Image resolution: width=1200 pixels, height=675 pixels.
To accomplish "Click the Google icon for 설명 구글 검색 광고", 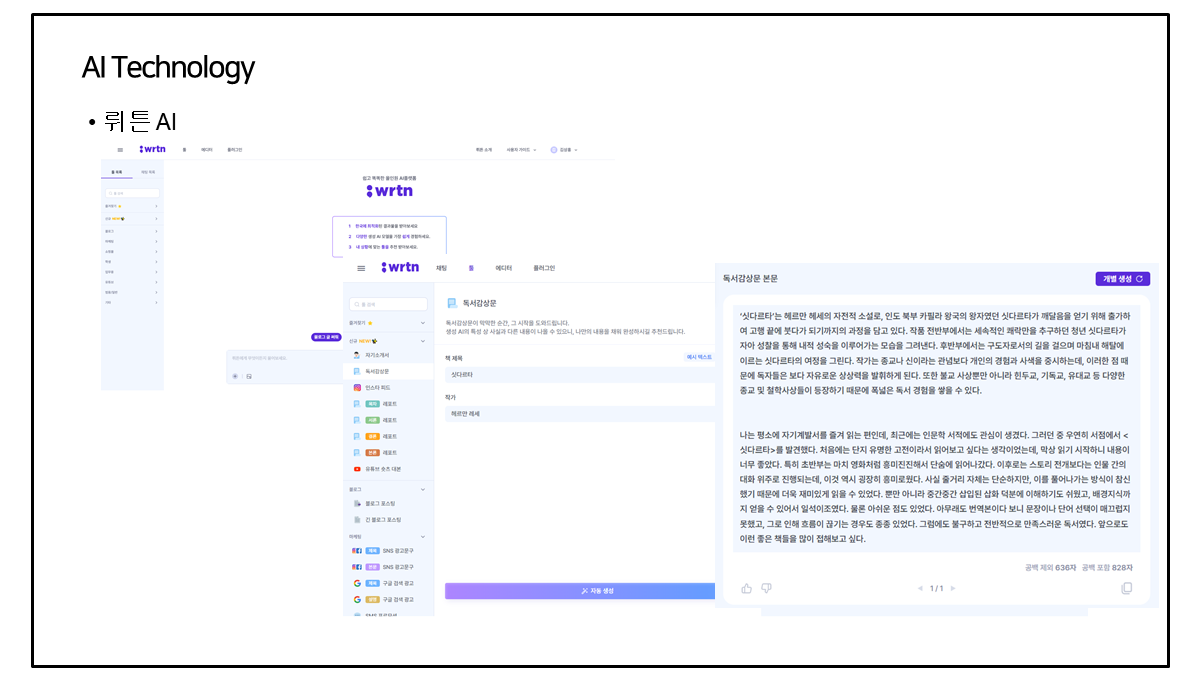I will 357,599.
